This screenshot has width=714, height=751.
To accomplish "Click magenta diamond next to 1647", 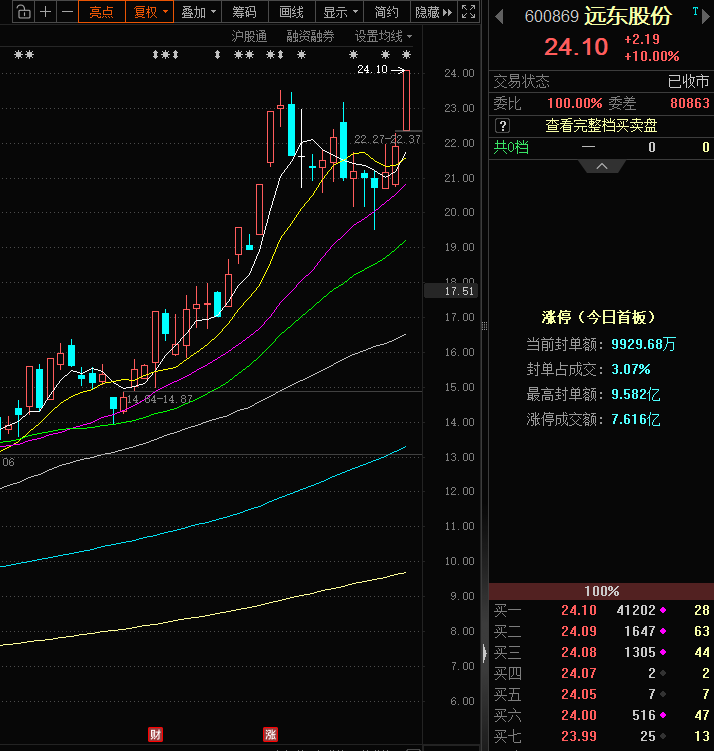I will (x=663, y=631).
